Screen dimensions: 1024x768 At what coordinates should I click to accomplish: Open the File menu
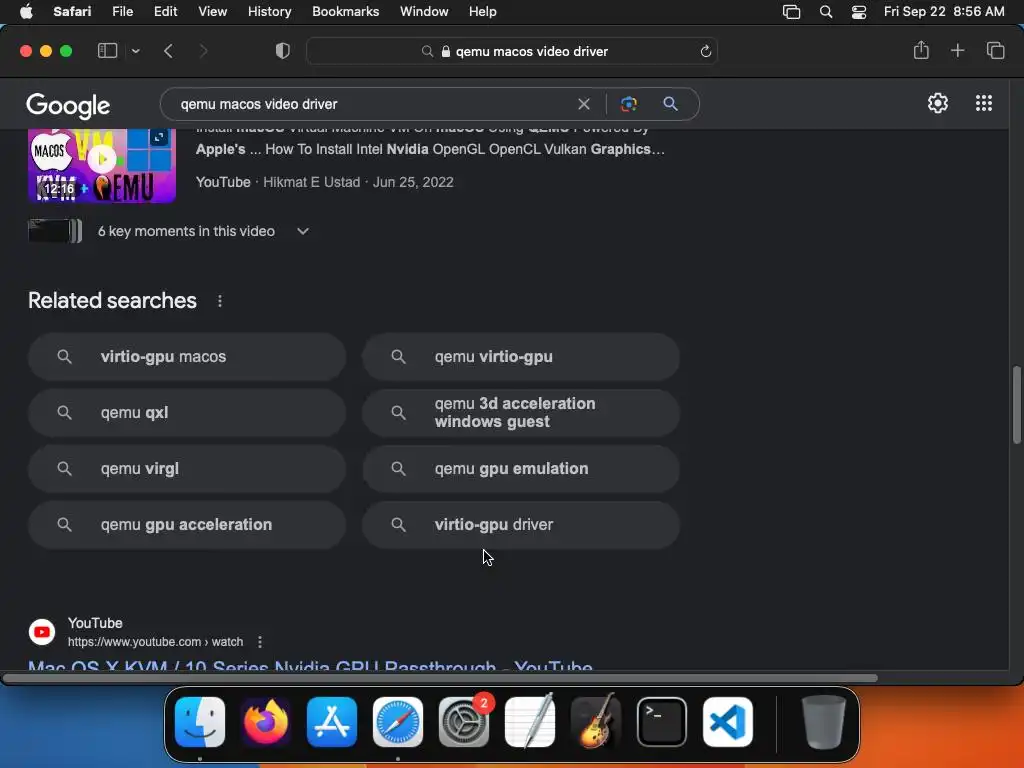(122, 12)
